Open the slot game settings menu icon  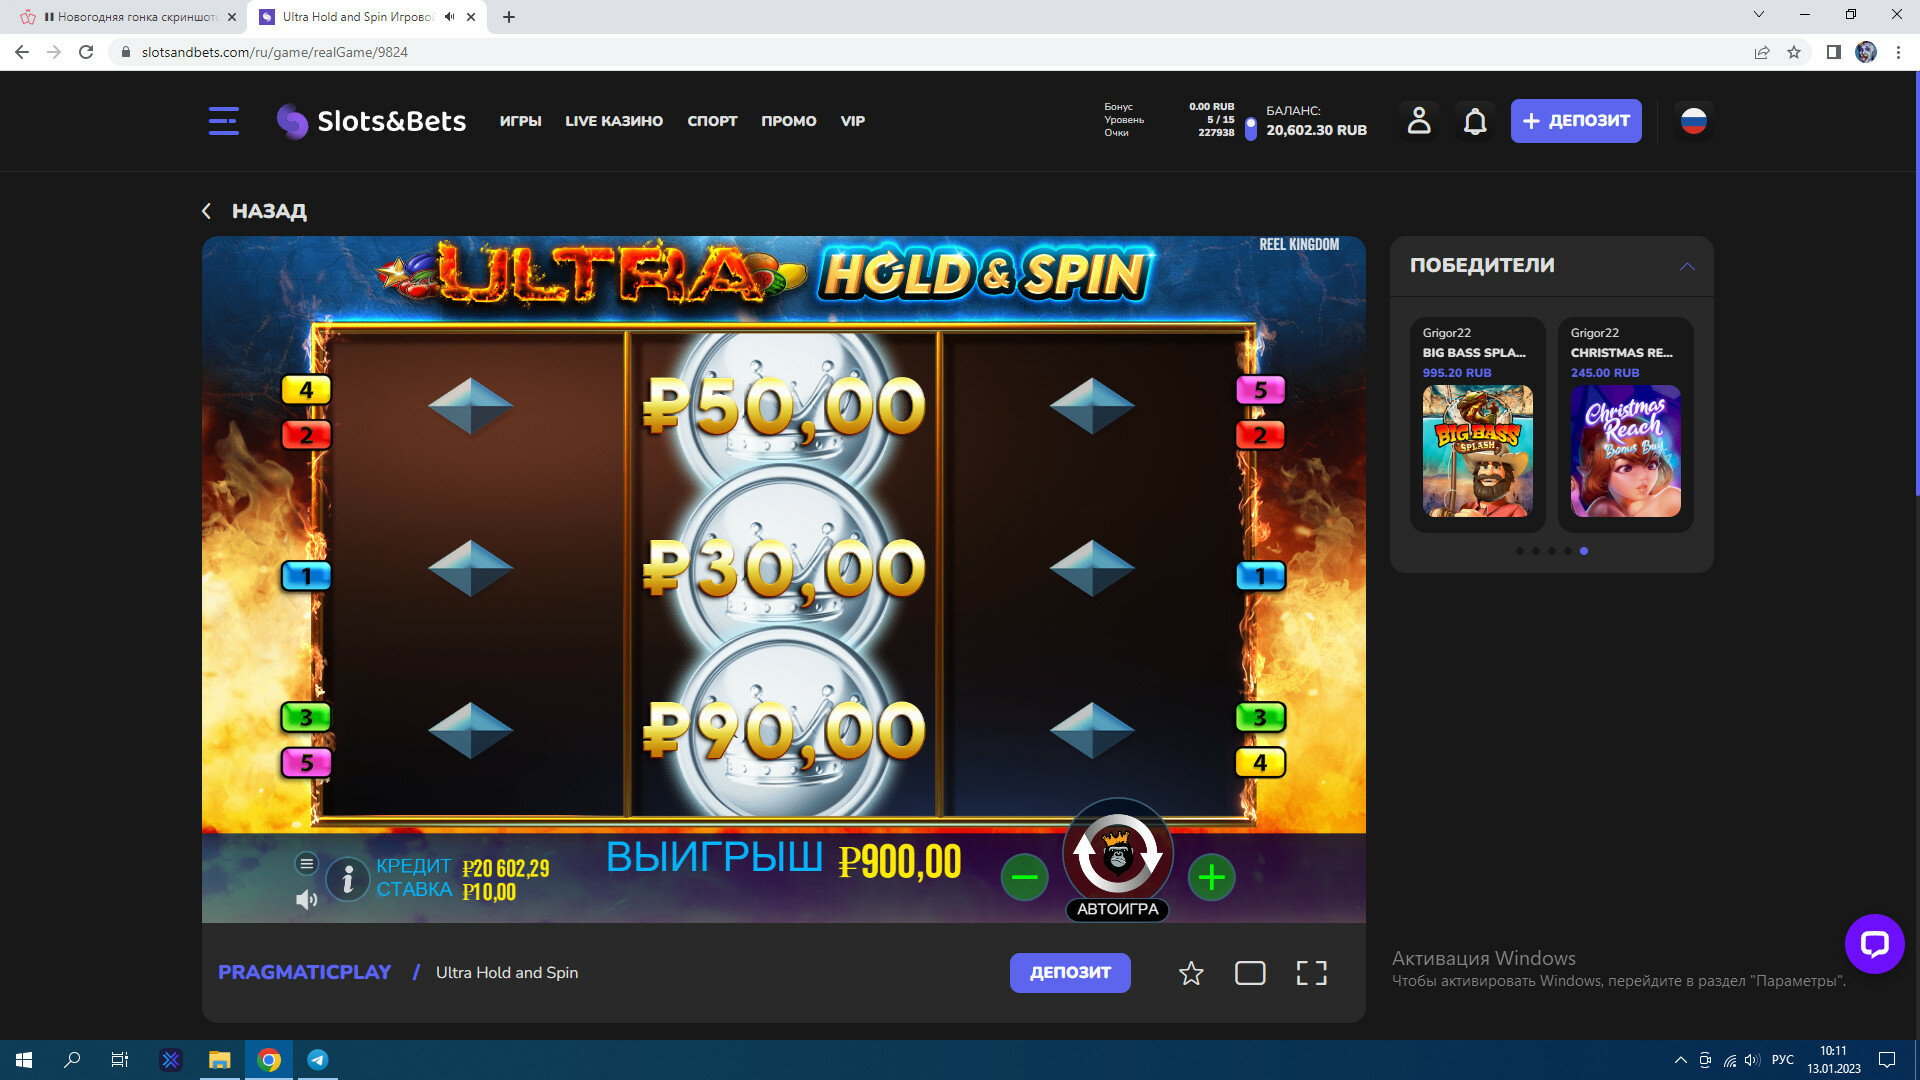(306, 863)
